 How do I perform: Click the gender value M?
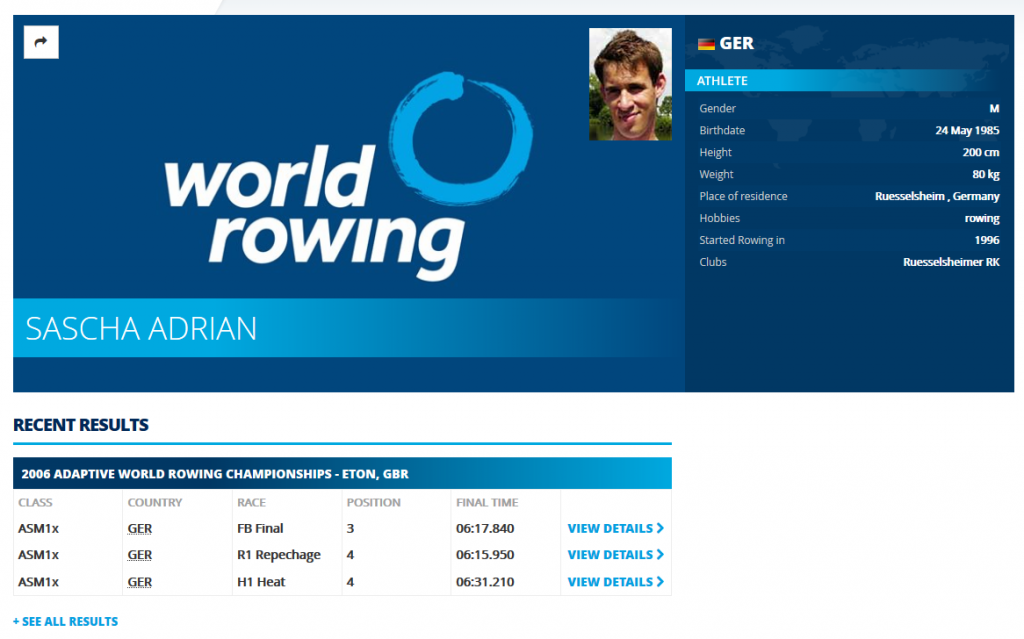point(994,108)
